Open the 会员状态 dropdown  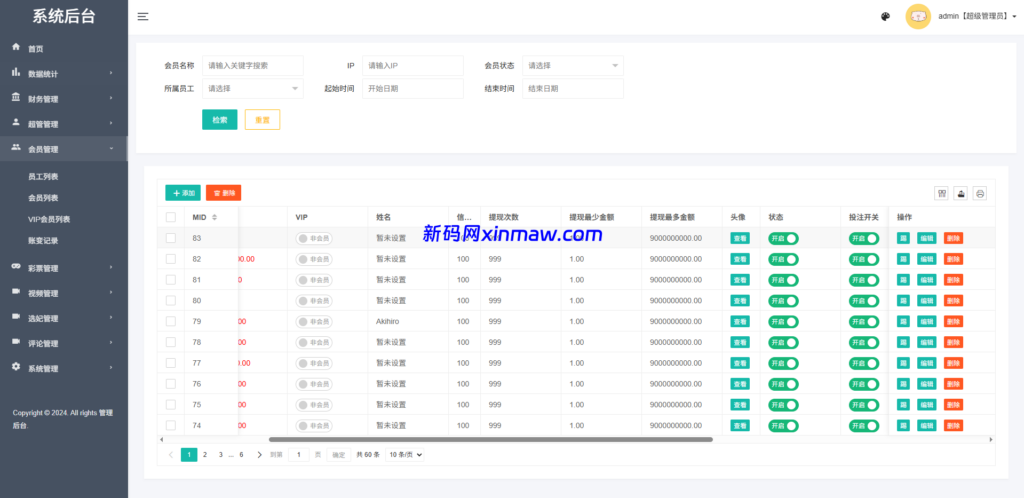[573, 65]
